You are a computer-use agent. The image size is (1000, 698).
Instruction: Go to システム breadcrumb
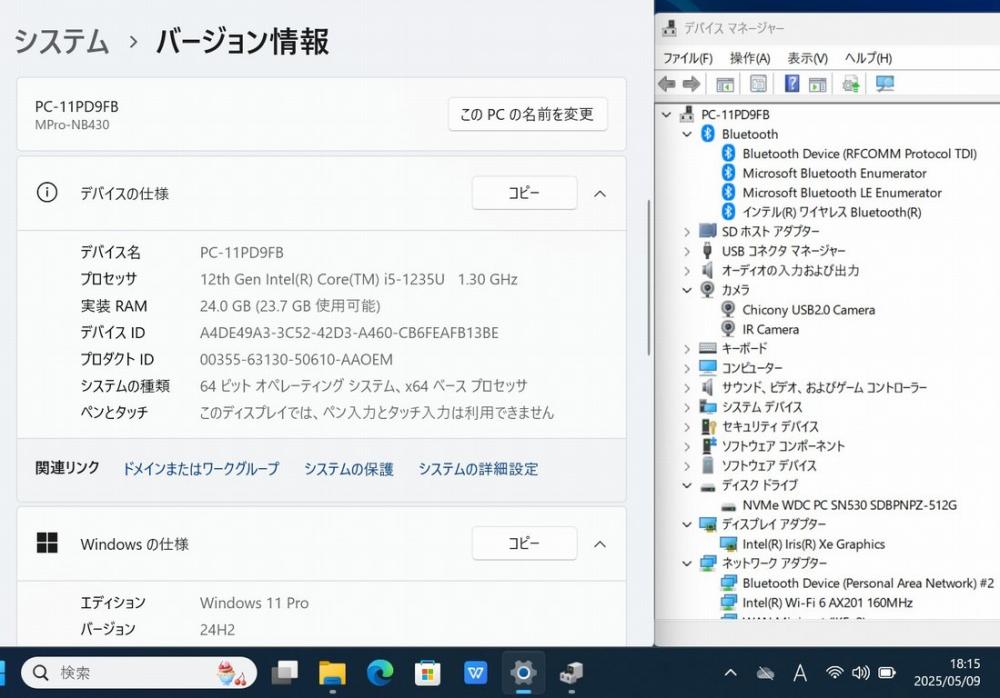pyautogui.click(x=62, y=41)
